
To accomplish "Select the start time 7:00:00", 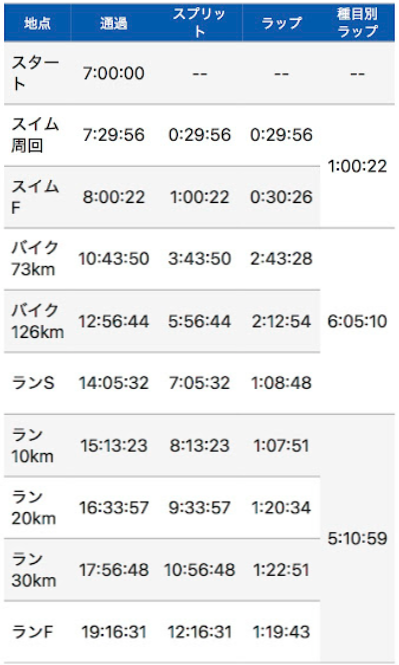I will pyautogui.click(x=114, y=73).
